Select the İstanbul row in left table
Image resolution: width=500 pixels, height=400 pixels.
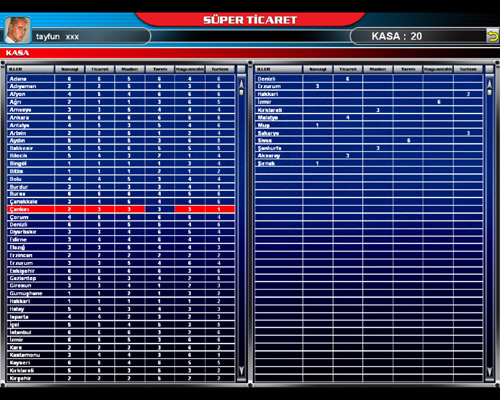coord(121,332)
